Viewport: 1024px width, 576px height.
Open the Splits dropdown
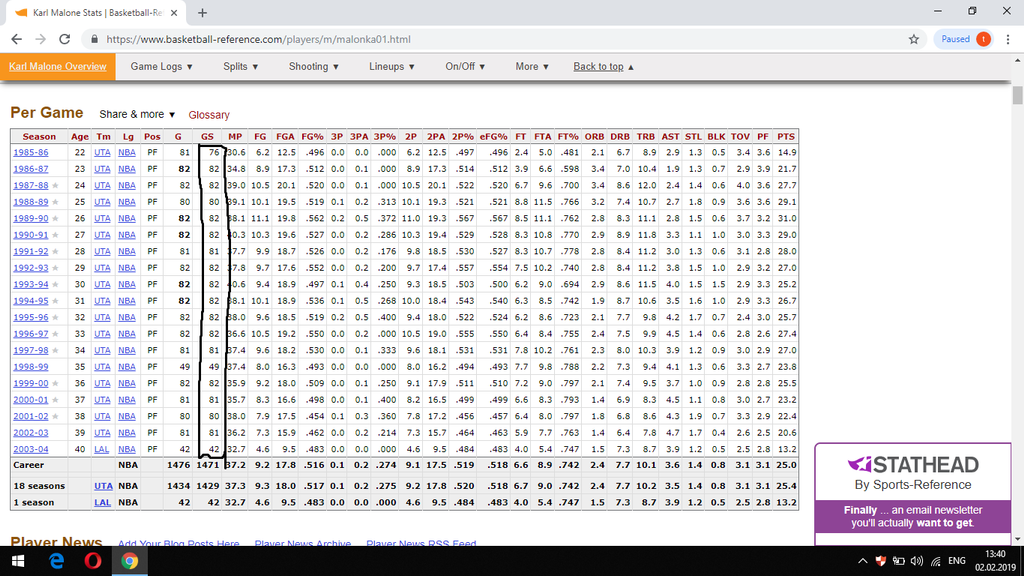[x=240, y=67]
